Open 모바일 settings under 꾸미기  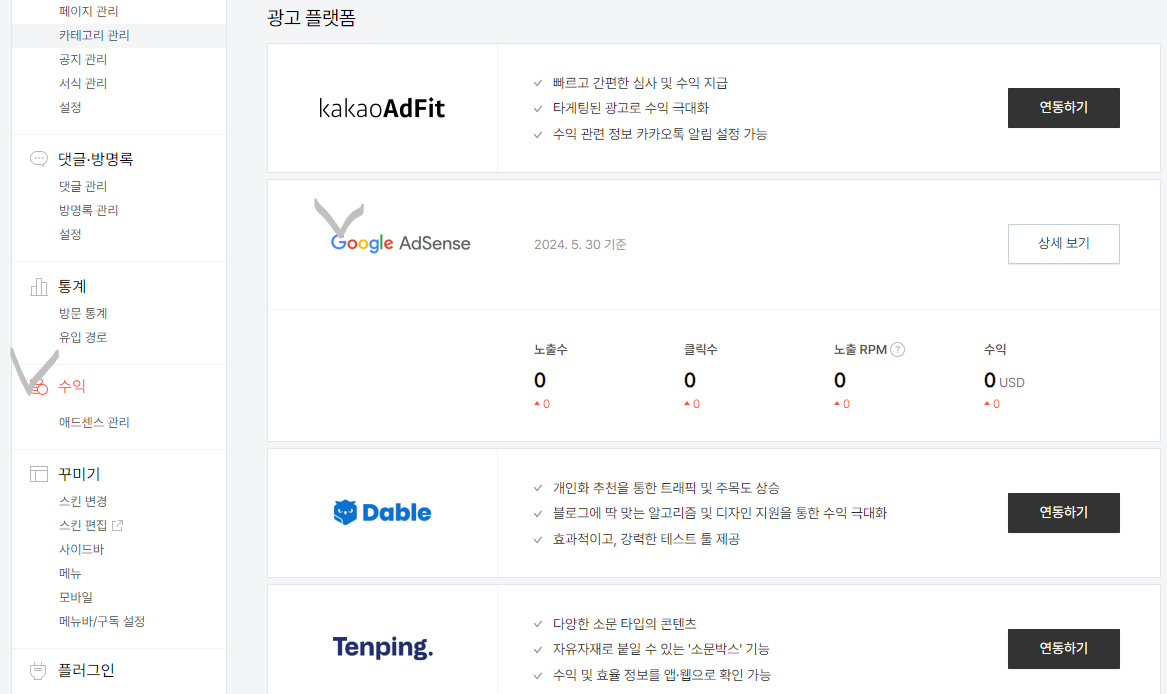click(76, 597)
